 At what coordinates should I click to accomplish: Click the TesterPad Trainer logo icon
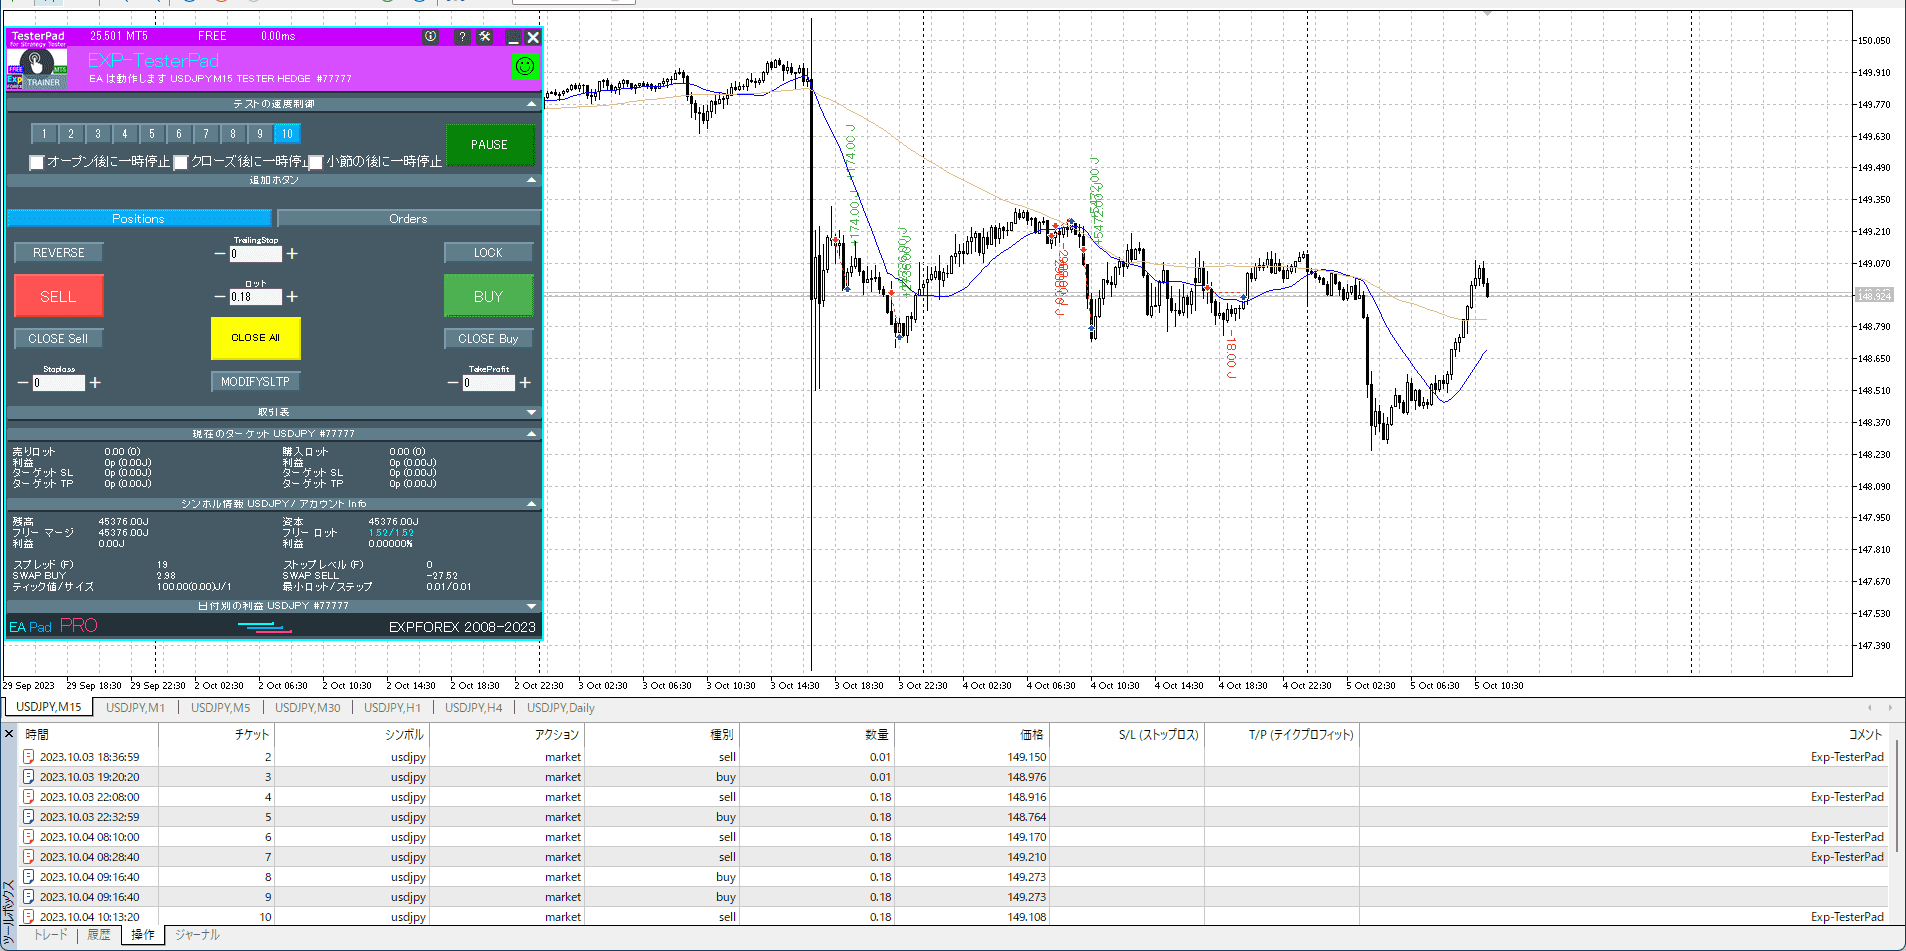37,68
